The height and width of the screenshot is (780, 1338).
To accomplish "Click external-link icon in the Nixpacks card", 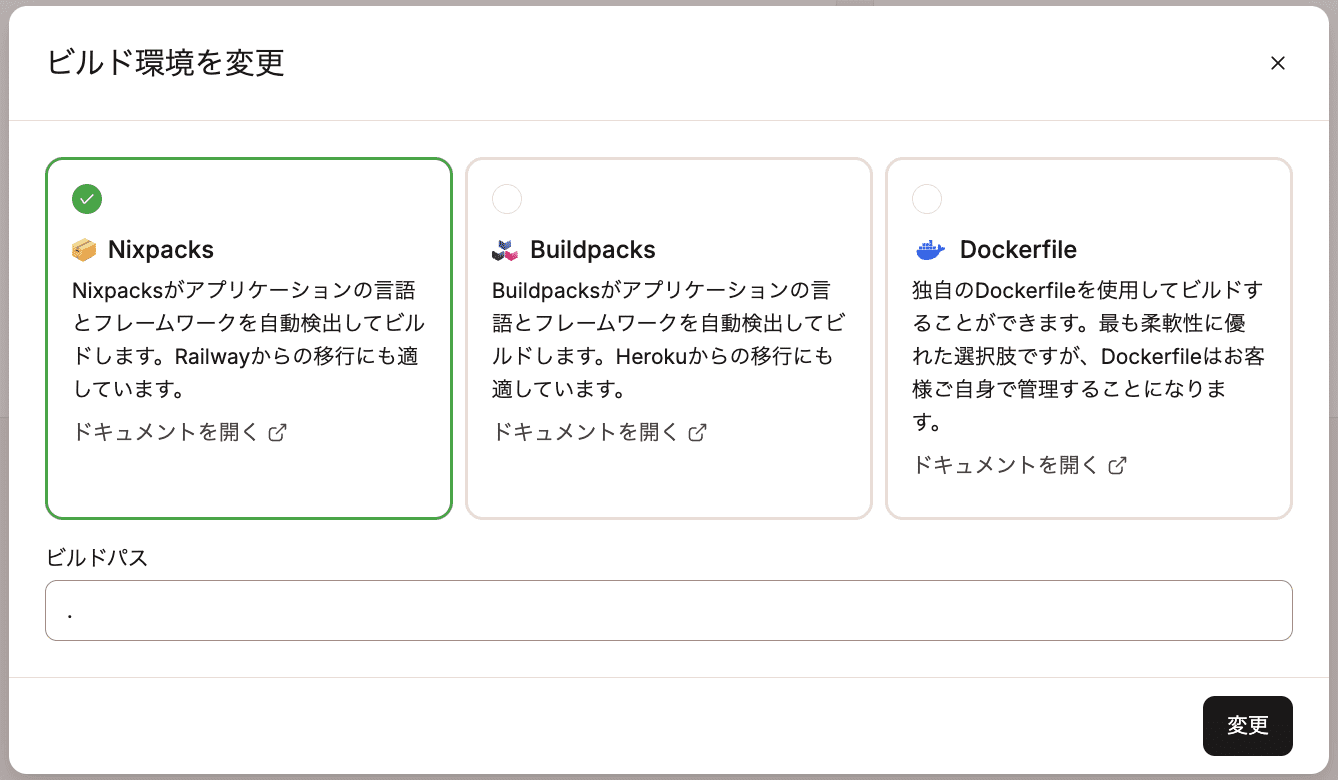I will point(278,433).
